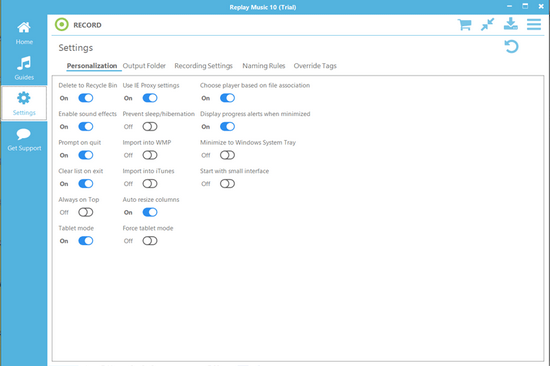Enable Prevent sleep/hibernation switch
This screenshot has width=550, height=366.
[x=150, y=126]
